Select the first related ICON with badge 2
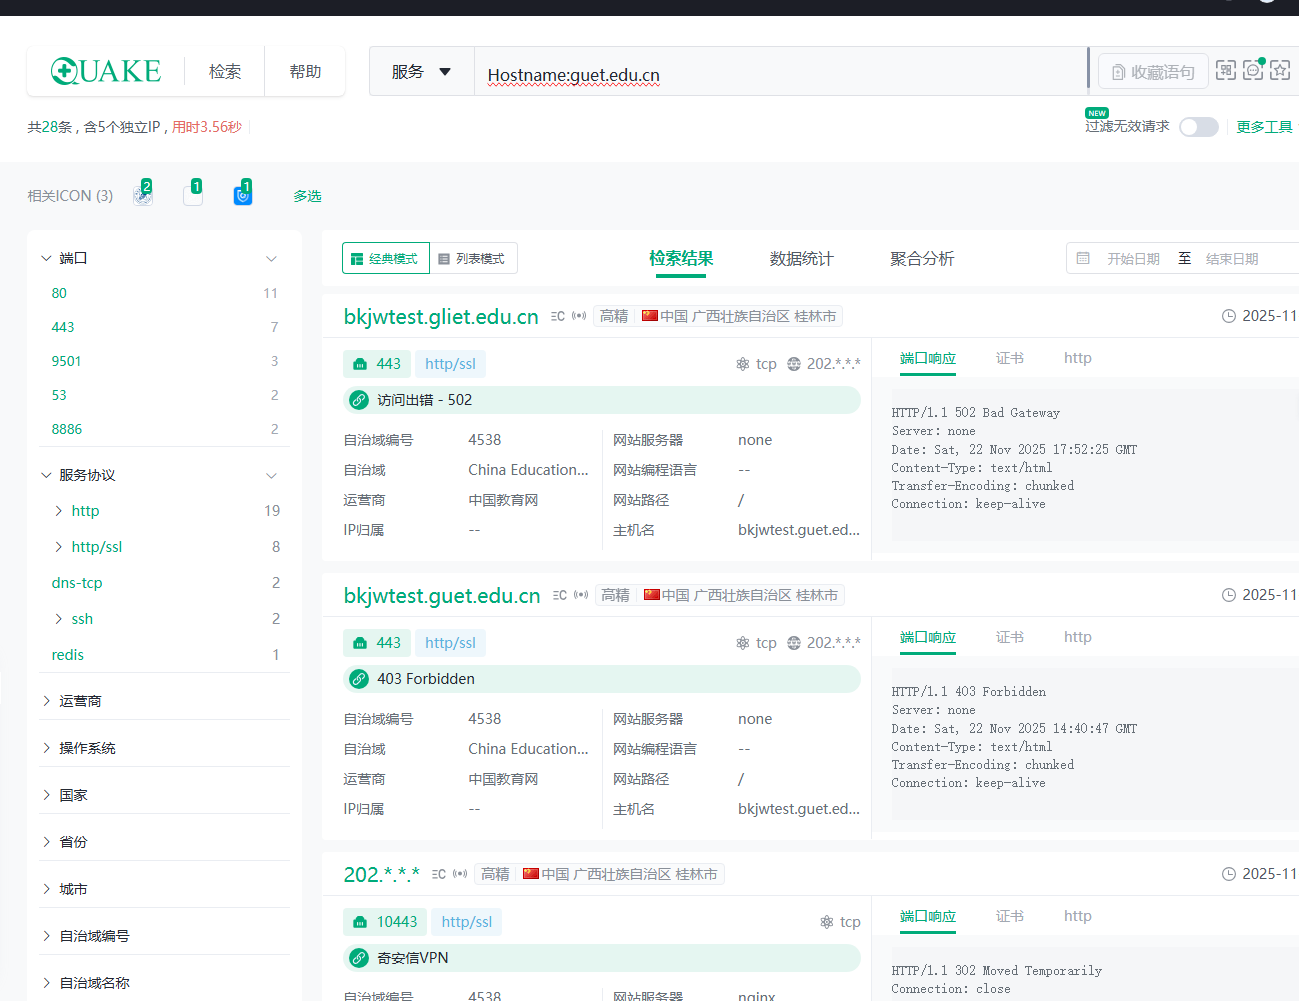The height and width of the screenshot is (1001, 1299). click(x=143, y=195)
